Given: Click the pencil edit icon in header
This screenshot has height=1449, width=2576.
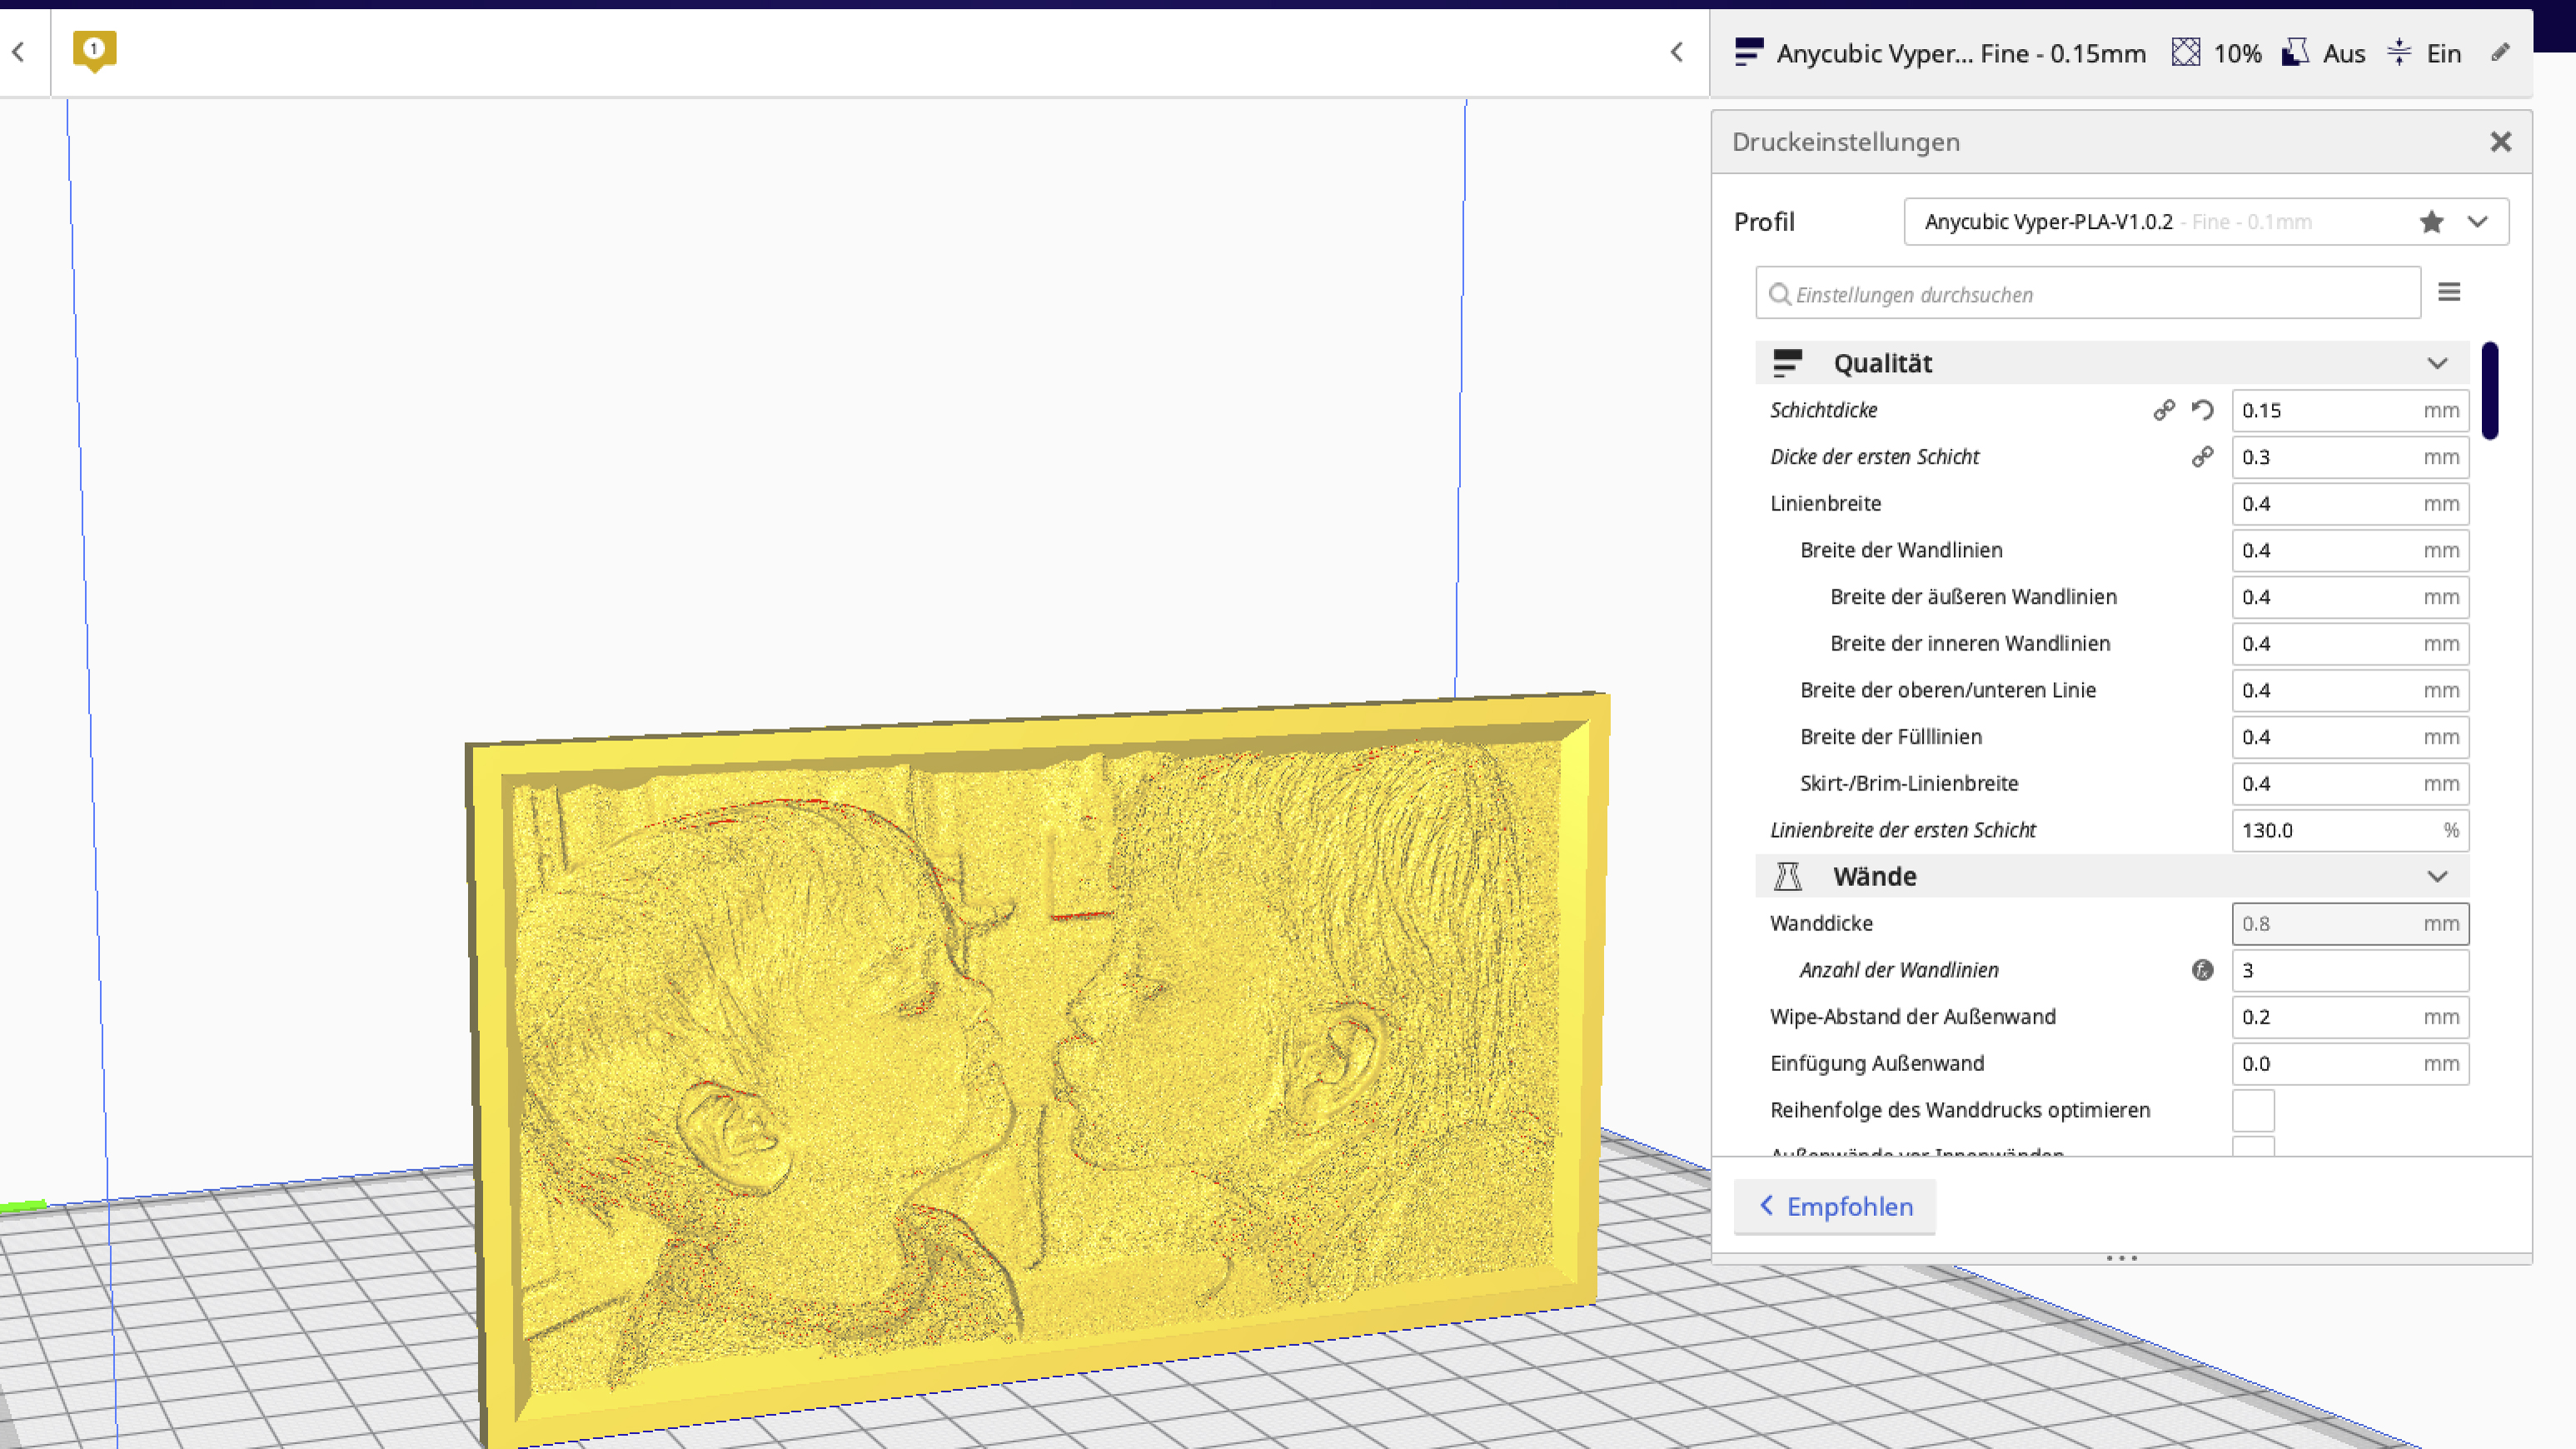Looking at the screenshot, I should point(2500,53).
